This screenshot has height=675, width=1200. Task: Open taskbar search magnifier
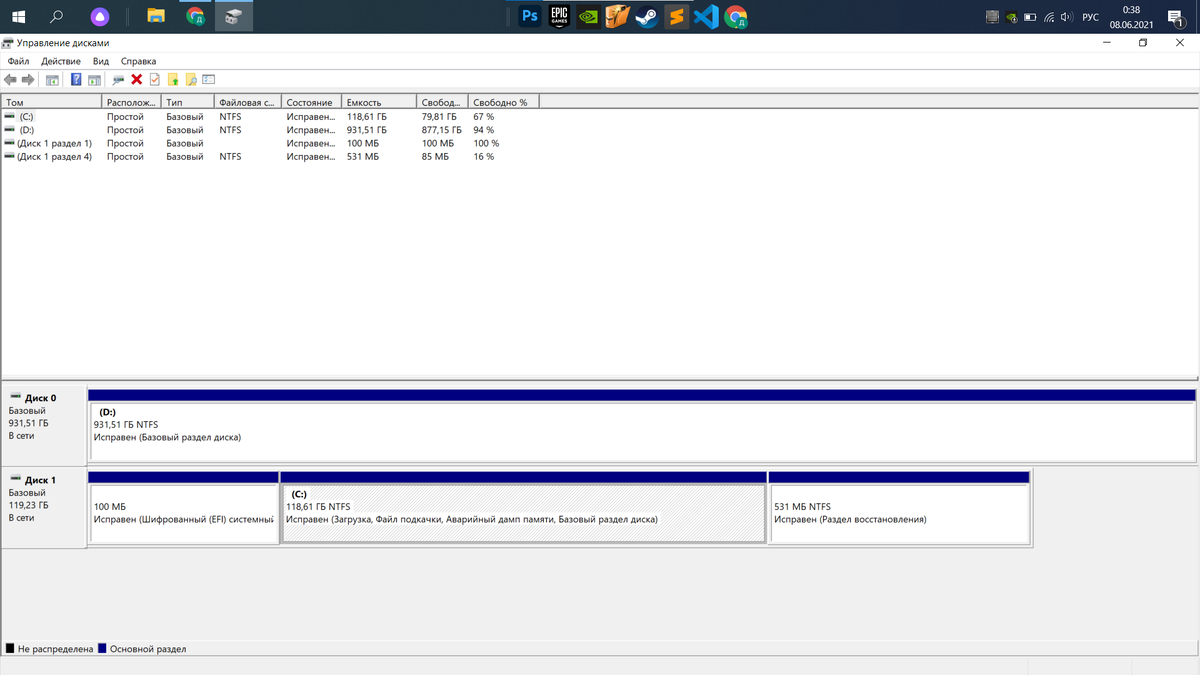pos(56,16)
